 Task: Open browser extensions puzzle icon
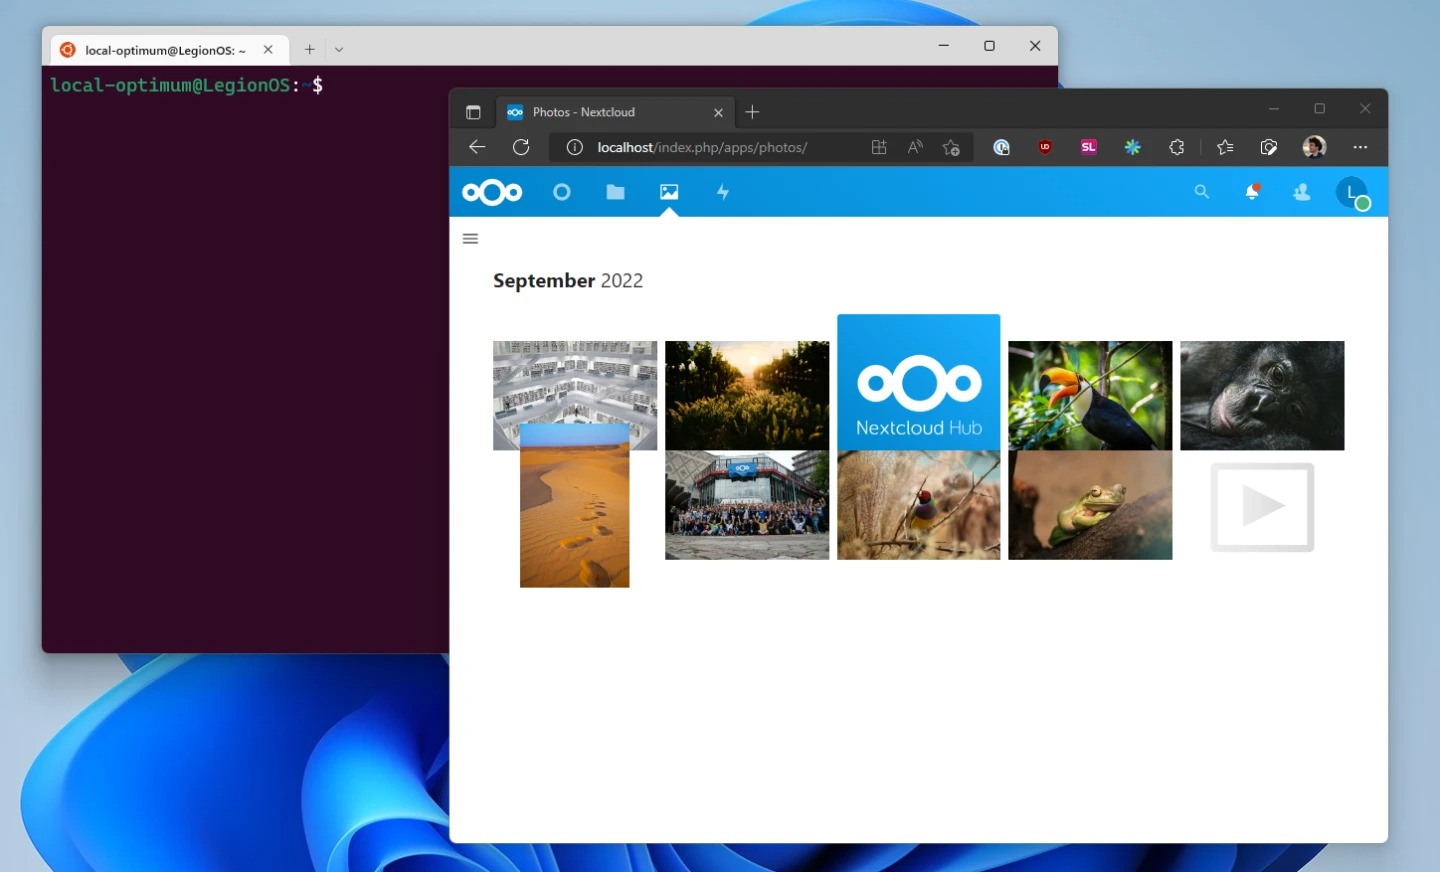point(1177,147)
